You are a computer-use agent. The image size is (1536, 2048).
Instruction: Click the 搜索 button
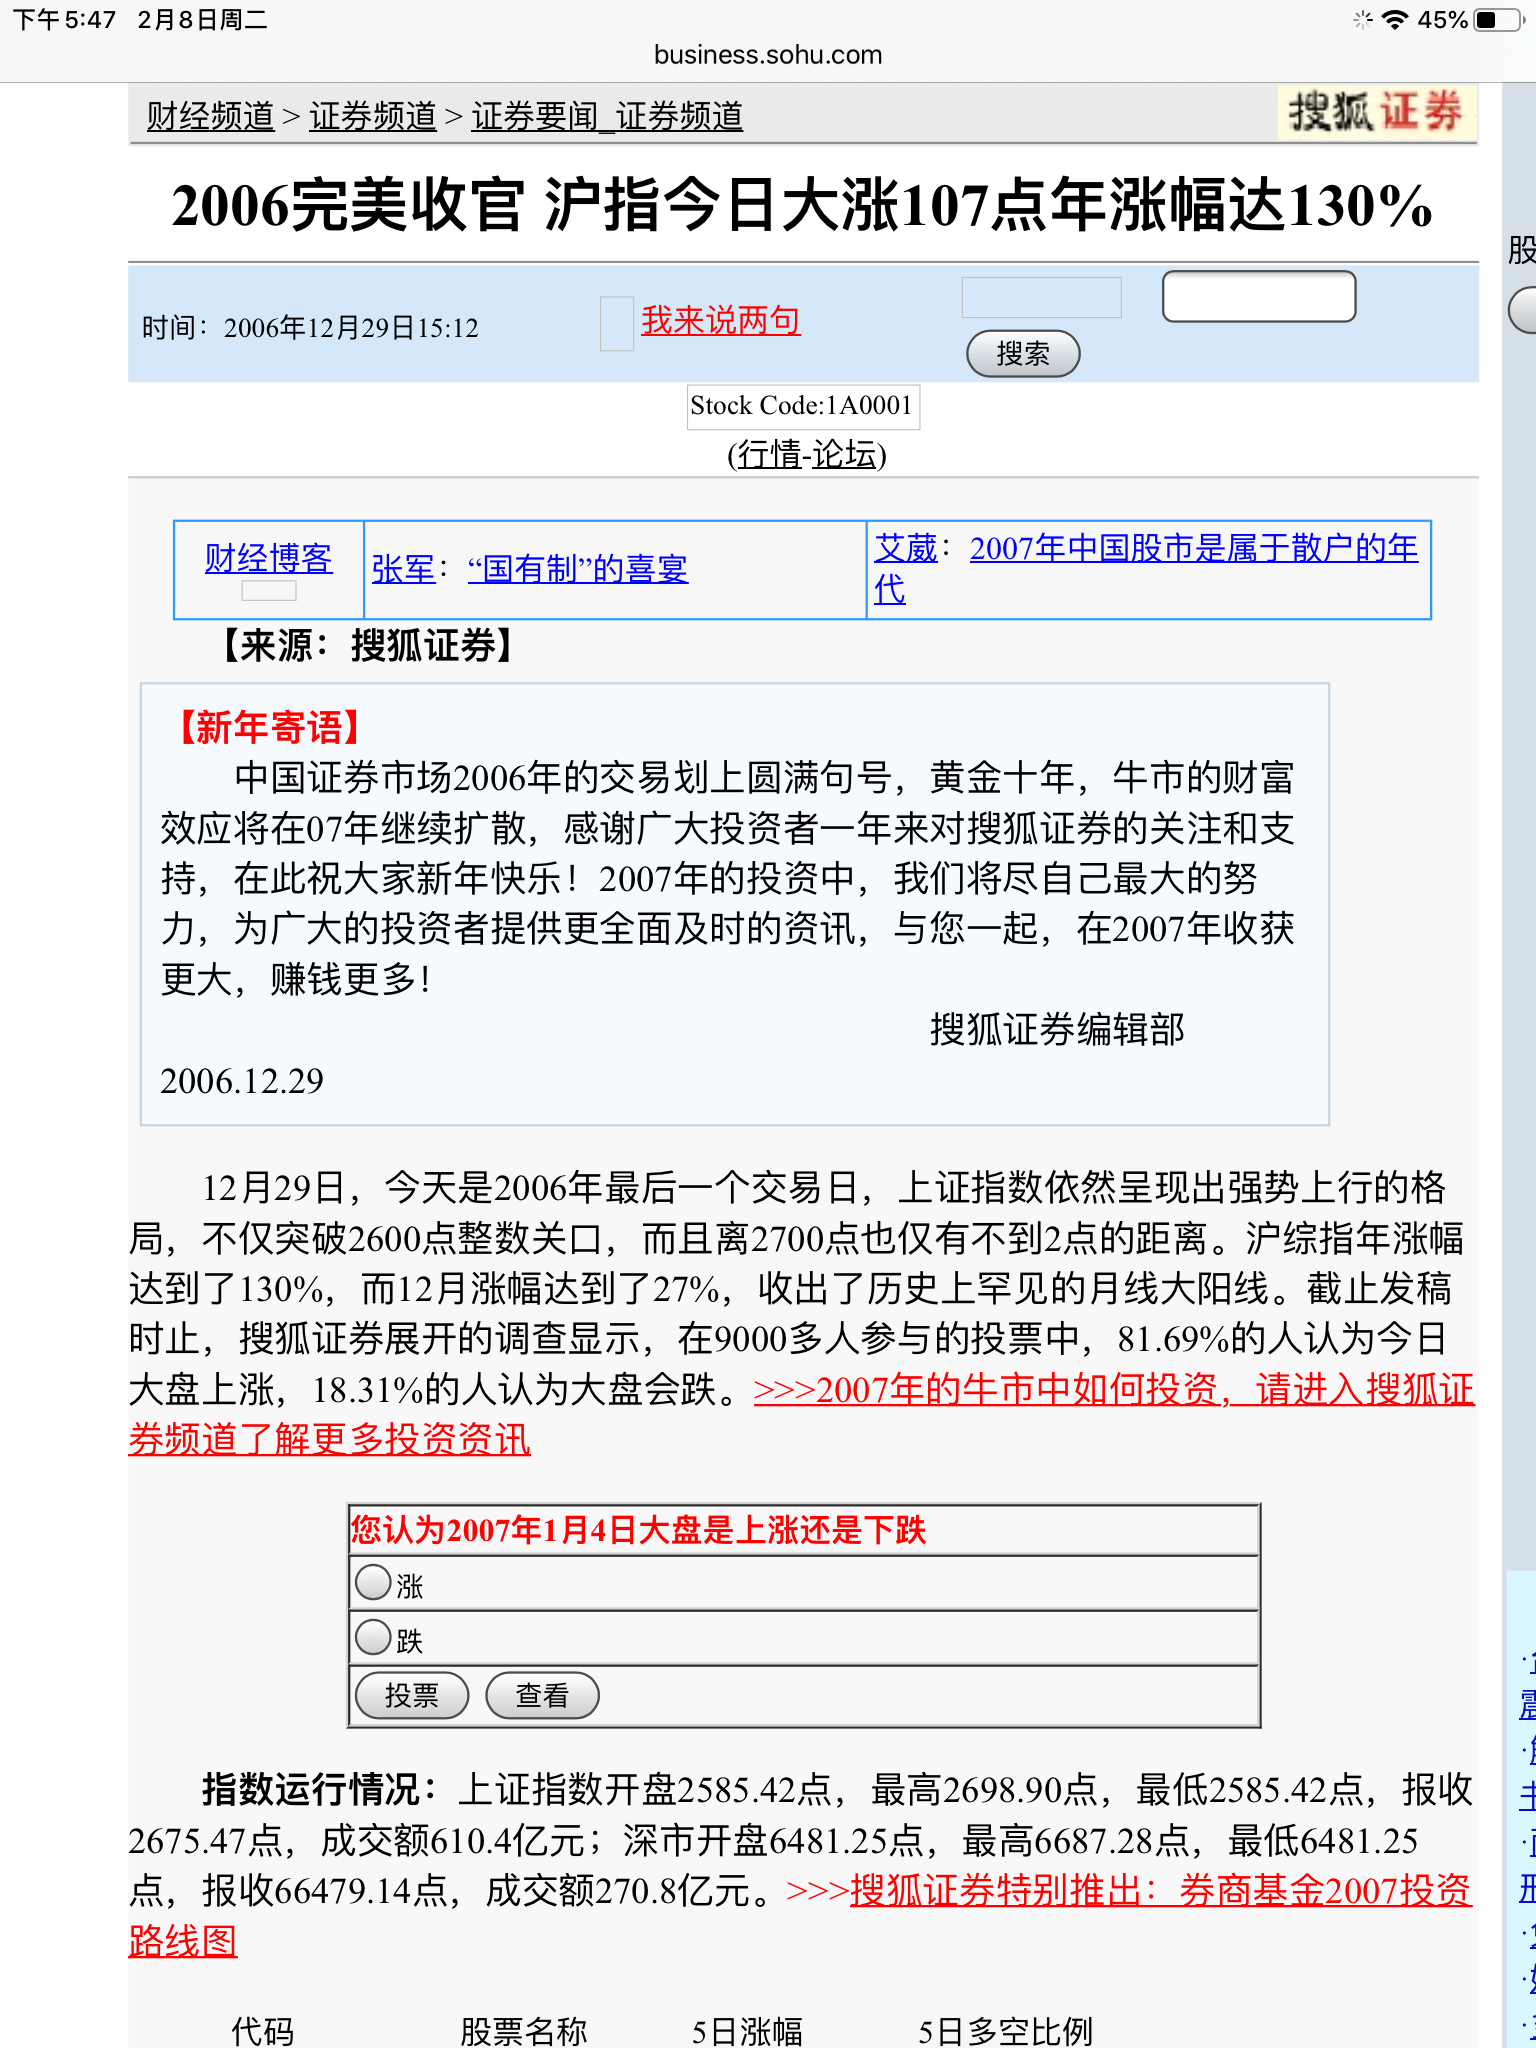(1023, 353)
